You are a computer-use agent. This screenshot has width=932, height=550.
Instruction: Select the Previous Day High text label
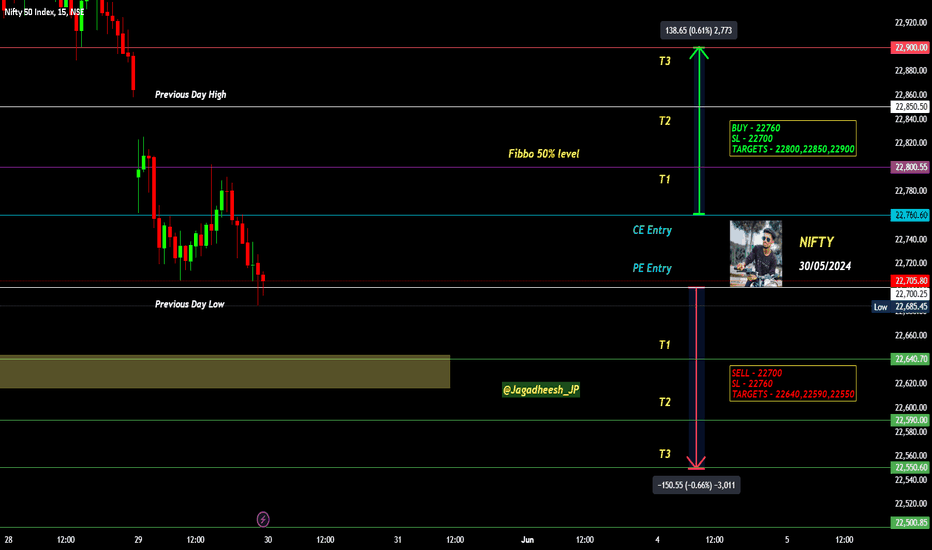click(190, 95)
